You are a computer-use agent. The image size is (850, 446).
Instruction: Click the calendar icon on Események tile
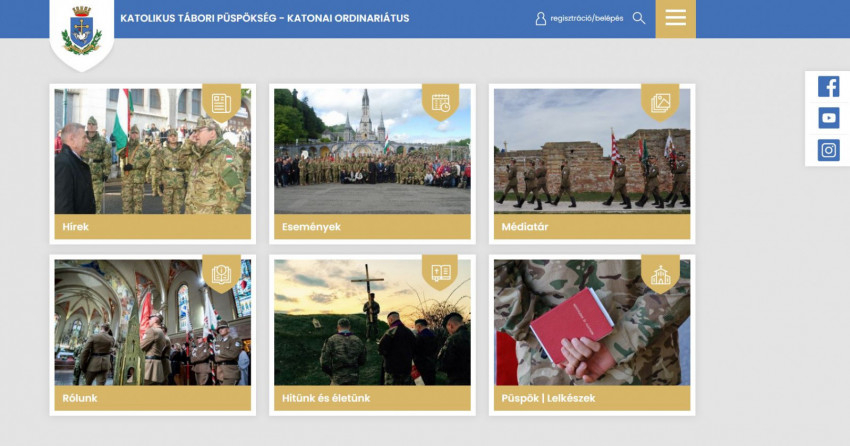440,102
